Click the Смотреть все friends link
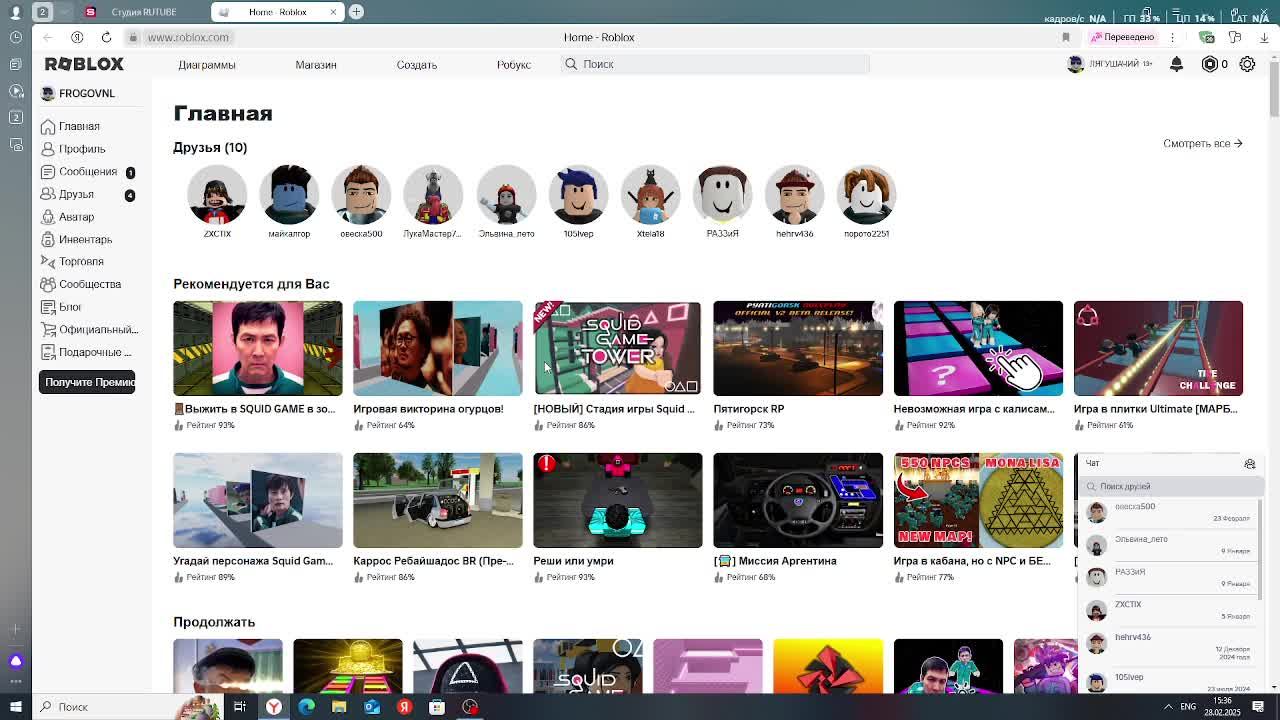 (x=1202, y=143)
